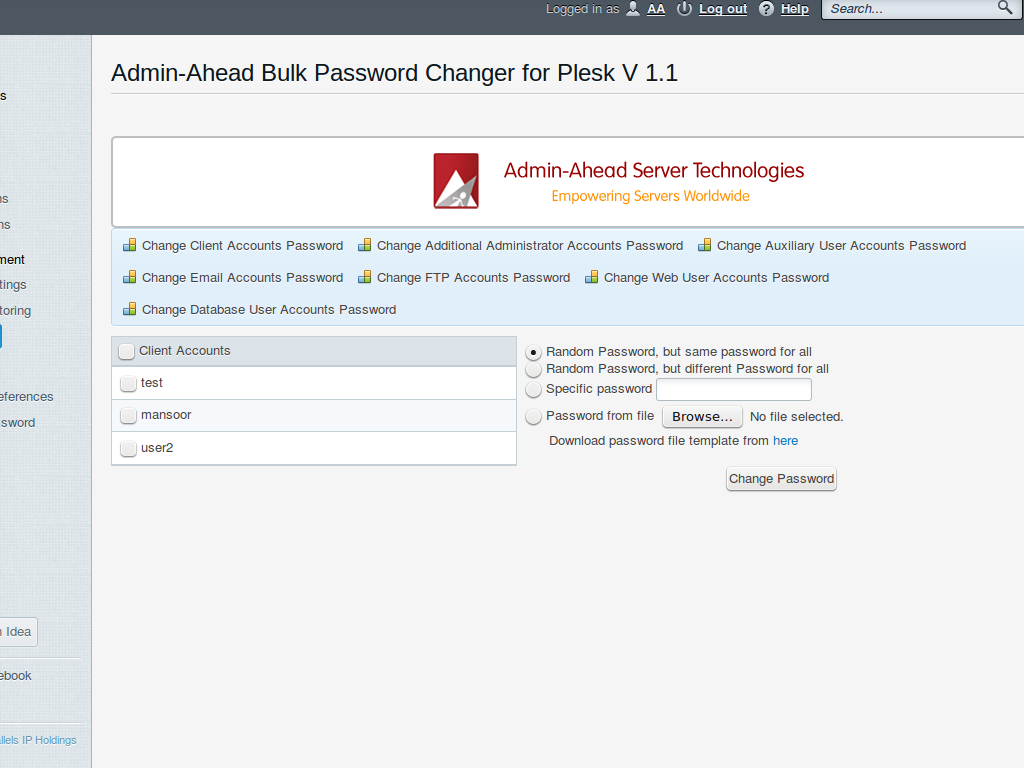Select Random Password but different Password for all
Viewport: 1024px width, 768px height.
[x=533, y=369]
